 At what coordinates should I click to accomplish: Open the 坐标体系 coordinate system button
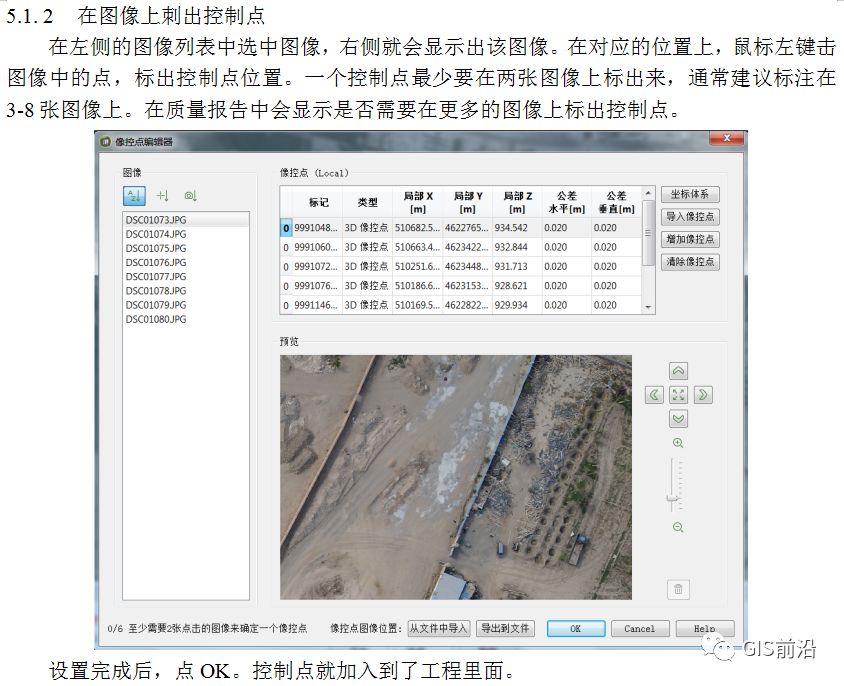pyautogui.click(x=690, y=194)
